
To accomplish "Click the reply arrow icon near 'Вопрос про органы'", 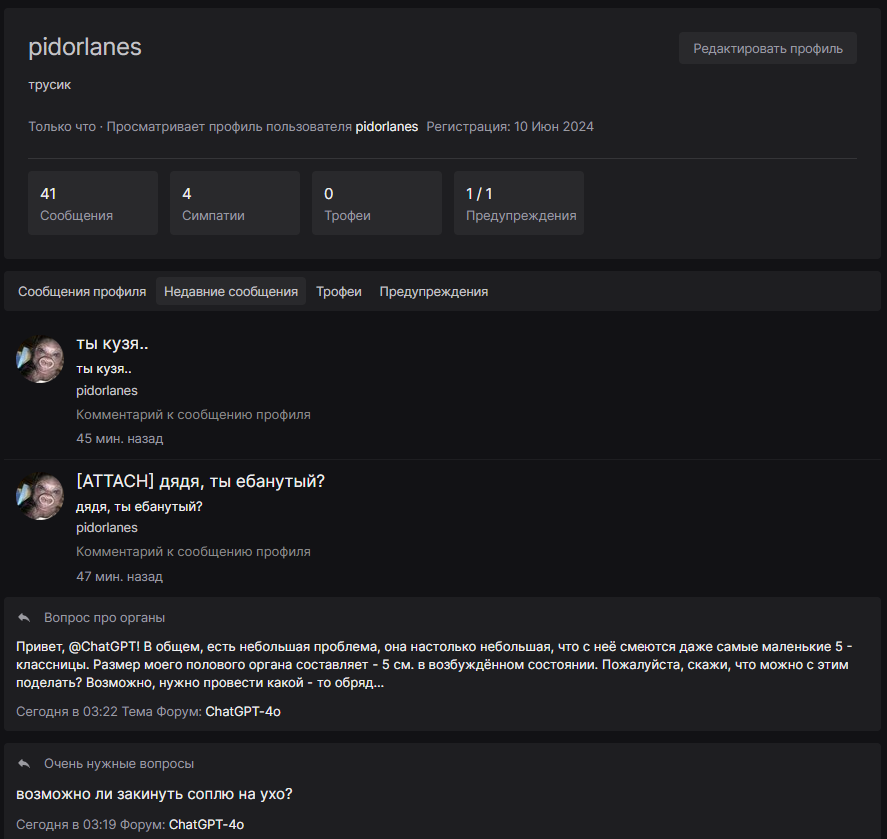I will pos(24,618).
